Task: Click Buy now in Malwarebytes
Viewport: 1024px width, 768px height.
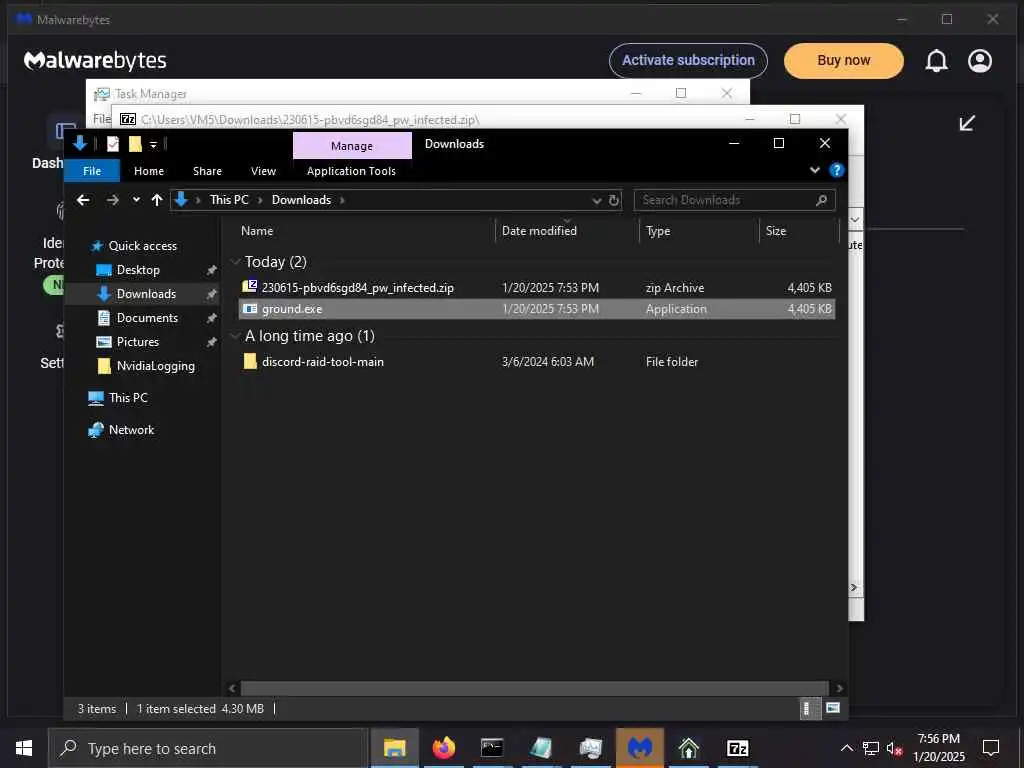Action: (x=843, y=60)
